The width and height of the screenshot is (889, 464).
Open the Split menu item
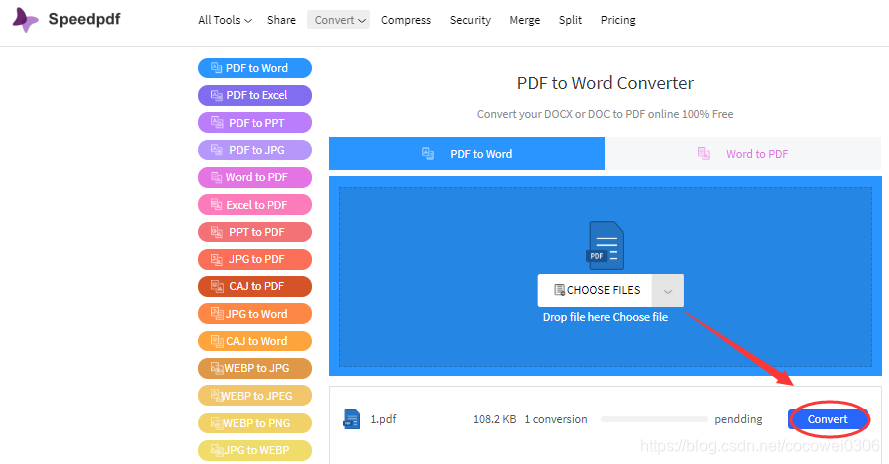[570, 20]
